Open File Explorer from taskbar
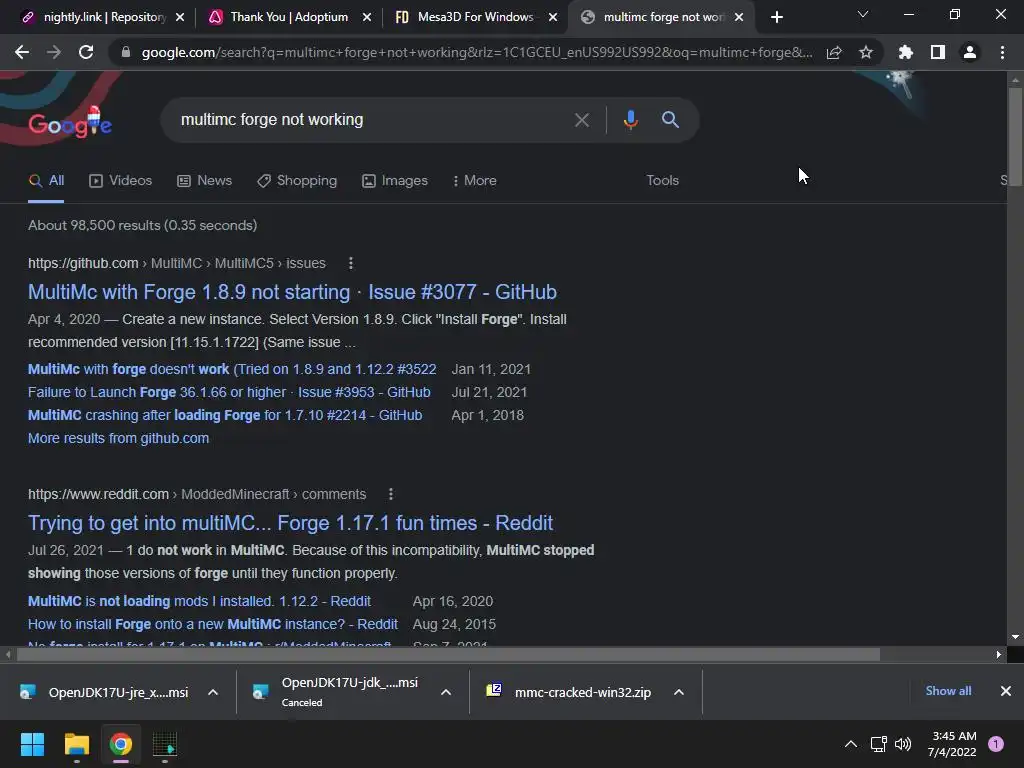Screen dimensions: 1024x768 76,744
